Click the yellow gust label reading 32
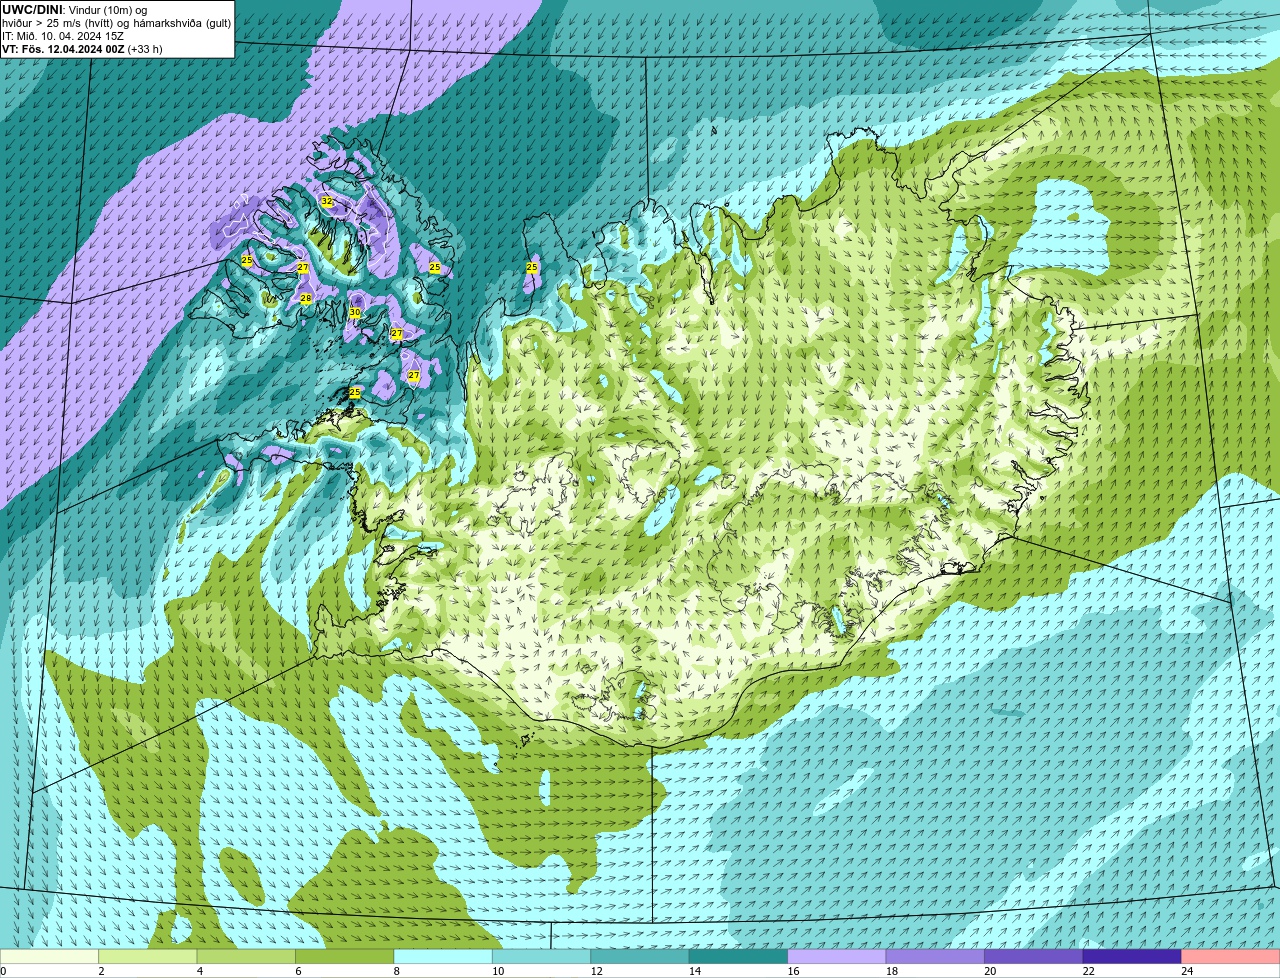This screenshot has height=978, width=1280. 327,202
